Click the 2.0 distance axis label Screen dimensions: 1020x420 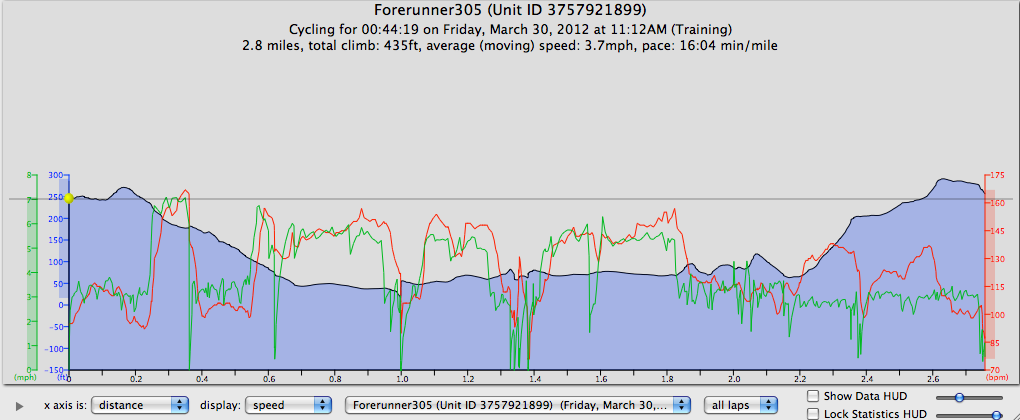(734, 378)
